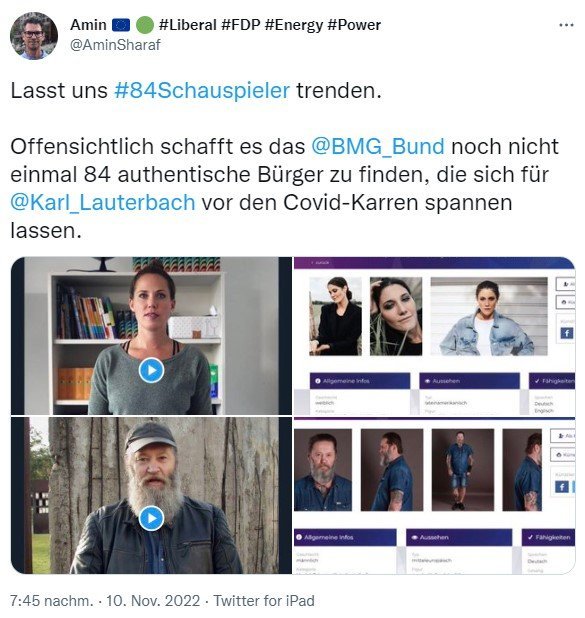Open the #84Schauspieler hashtag

point(202,91)
